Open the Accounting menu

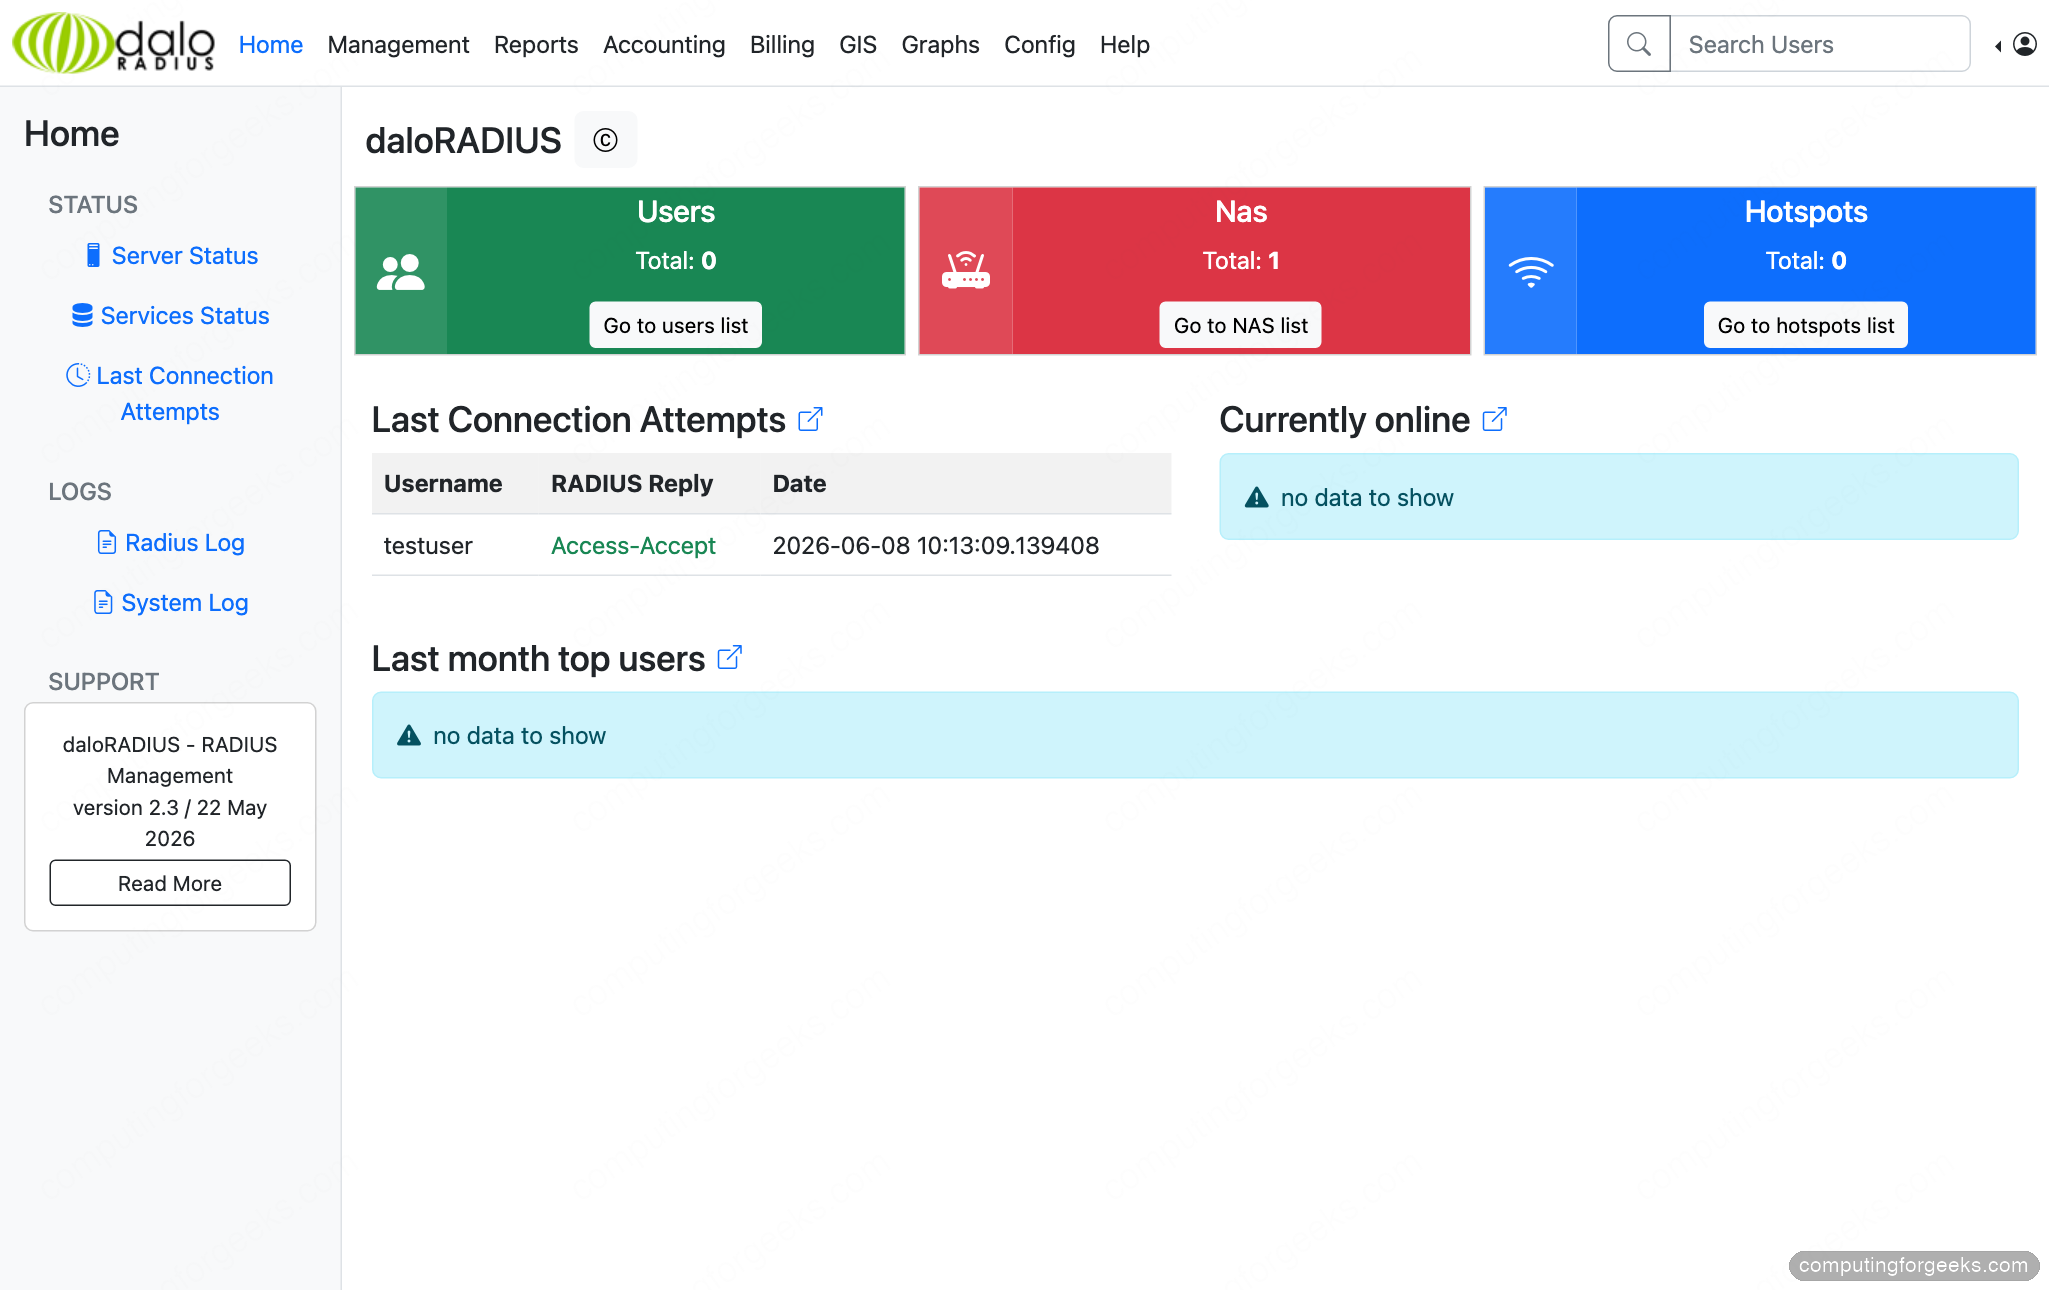click(664, 44)
